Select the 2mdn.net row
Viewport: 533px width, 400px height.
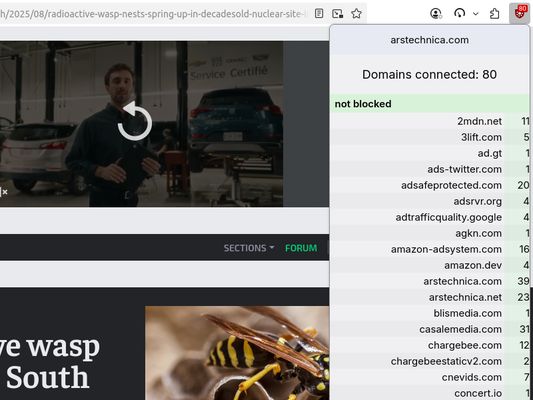(x=429, y=121)
